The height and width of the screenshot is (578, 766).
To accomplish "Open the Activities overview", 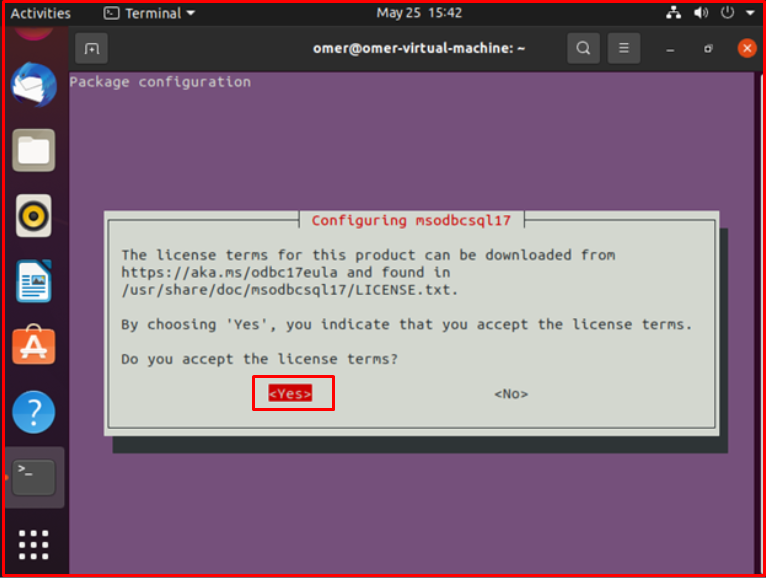I will (41, 13).
